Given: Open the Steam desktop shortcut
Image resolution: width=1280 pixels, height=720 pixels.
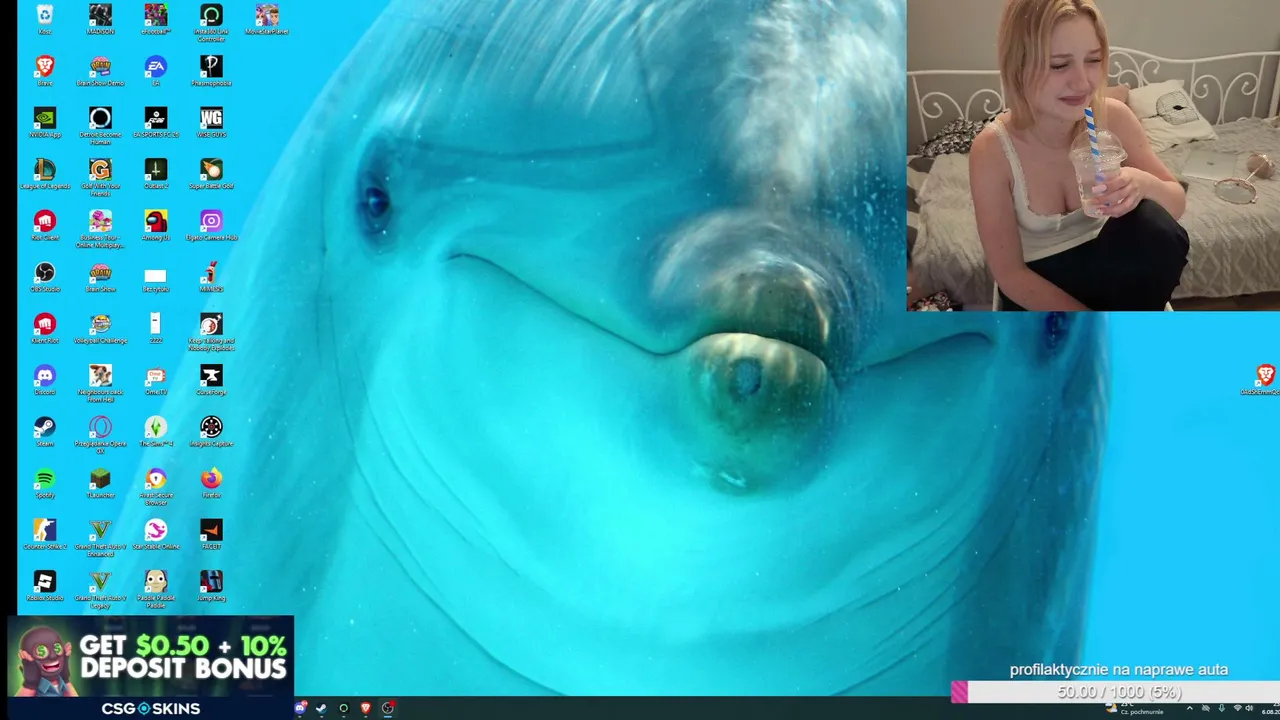Looking at the screenshot, I should click(44, 431).
